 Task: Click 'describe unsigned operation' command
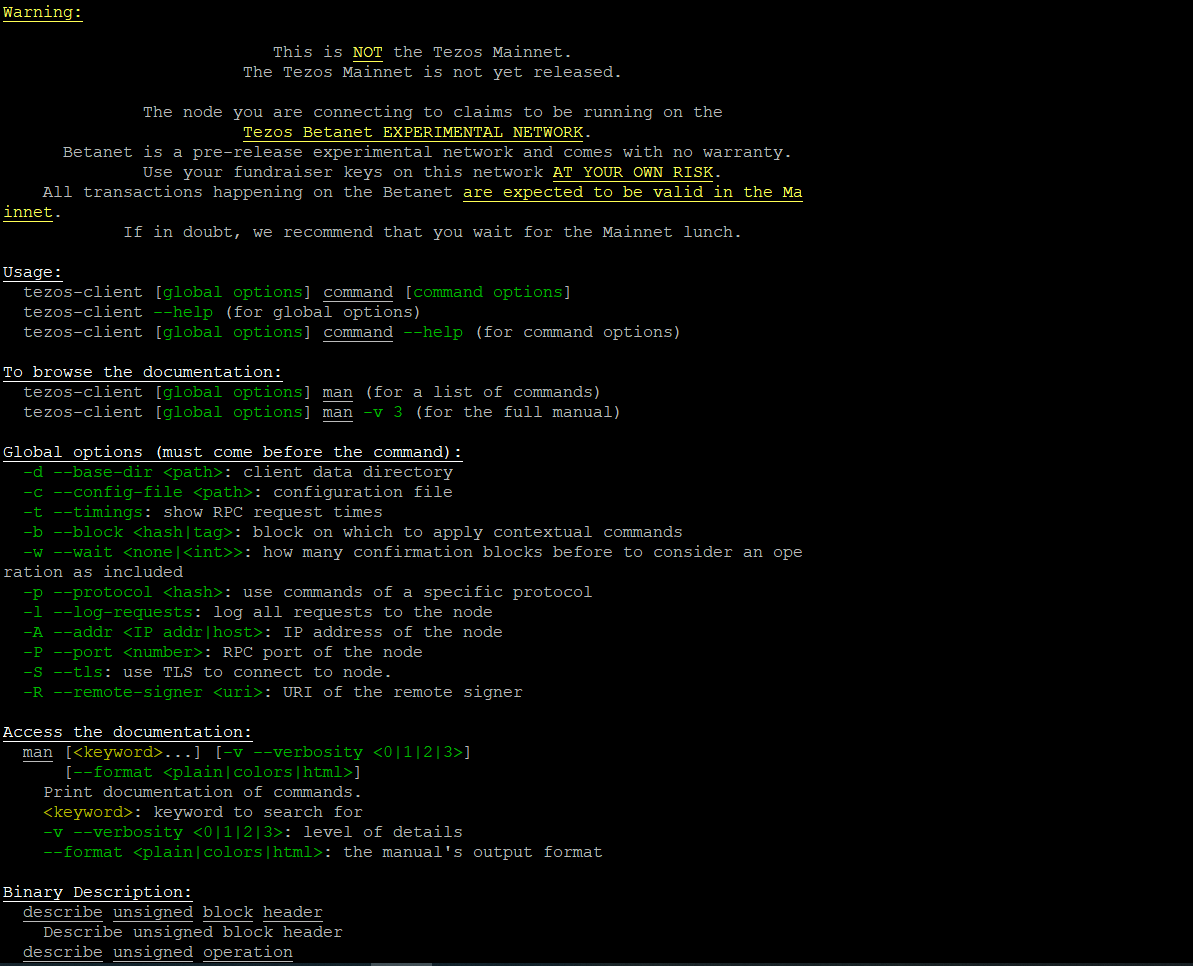157,952
